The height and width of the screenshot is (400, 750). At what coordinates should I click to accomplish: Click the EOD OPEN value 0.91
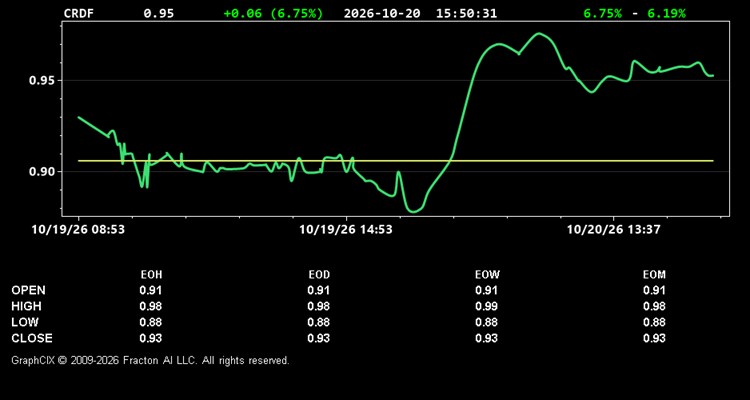point(319,290)
